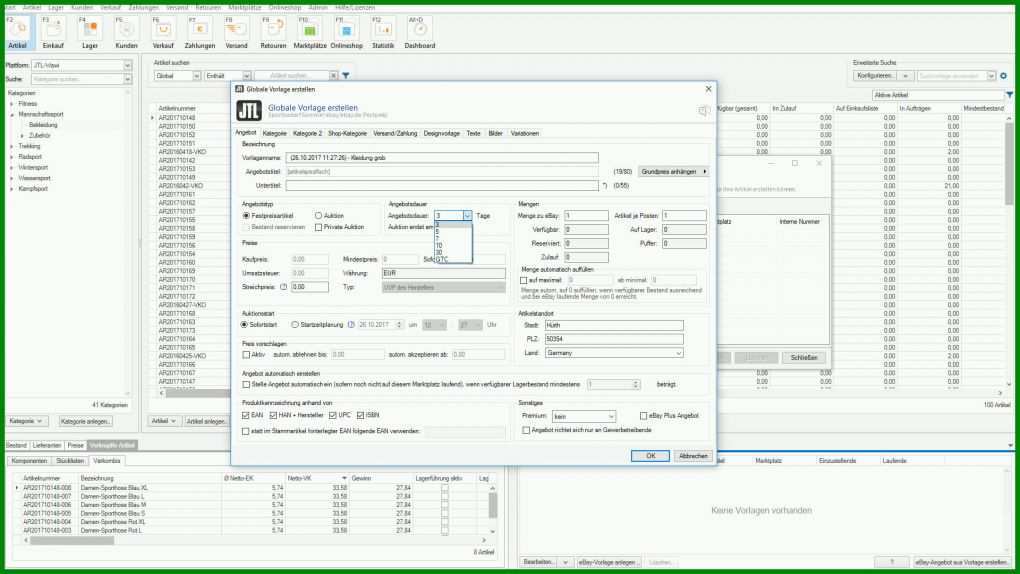The height and width of the screenshot is (574, 1020).
Task: Select the Sofortstart radio button
Action: point(245,324)
